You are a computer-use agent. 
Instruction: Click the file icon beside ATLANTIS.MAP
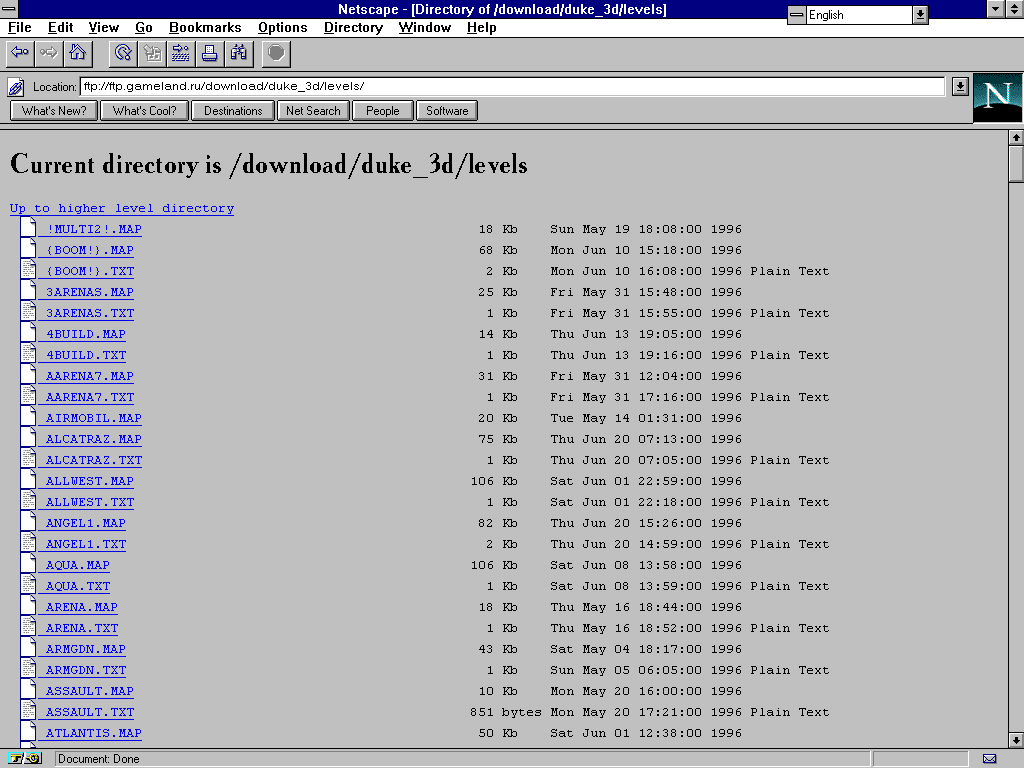[28, 731]
